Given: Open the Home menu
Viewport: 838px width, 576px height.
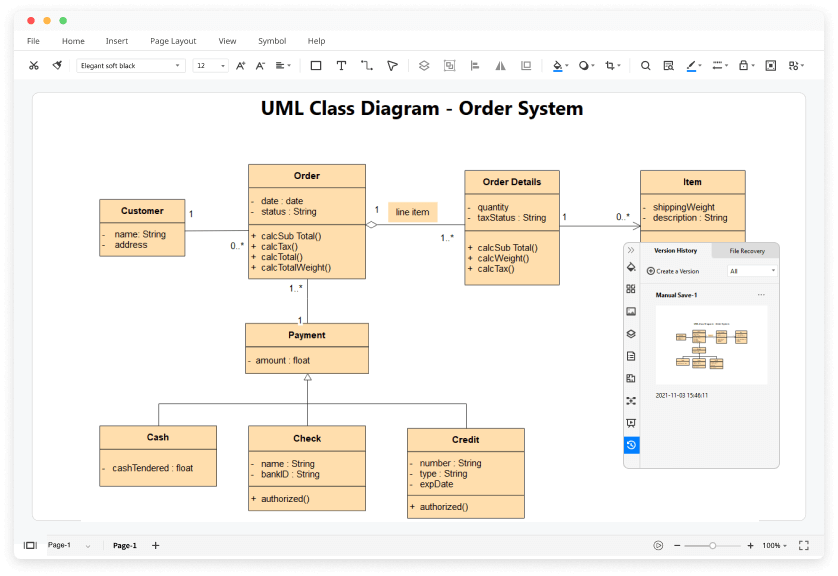Looking at the screenshot, I should pyautogui.click(x=73, y=41).
